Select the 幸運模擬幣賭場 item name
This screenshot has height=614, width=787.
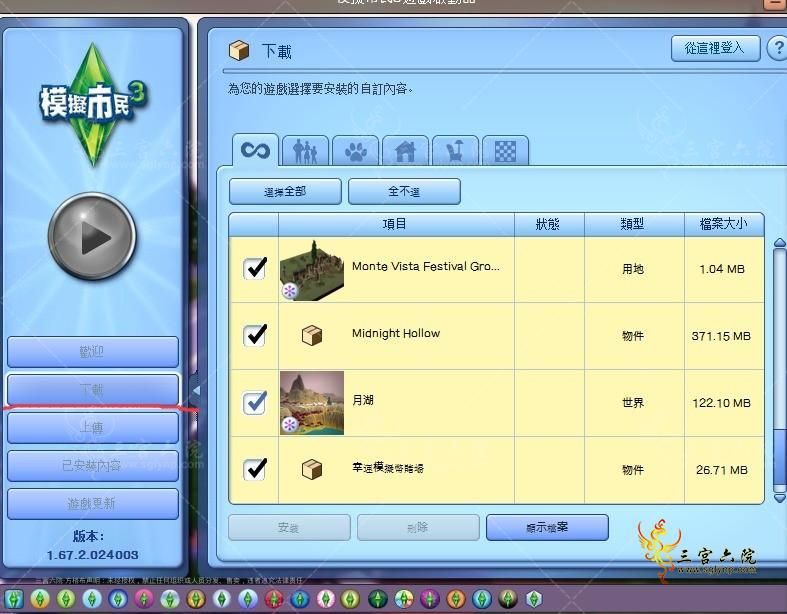[387, 468]
